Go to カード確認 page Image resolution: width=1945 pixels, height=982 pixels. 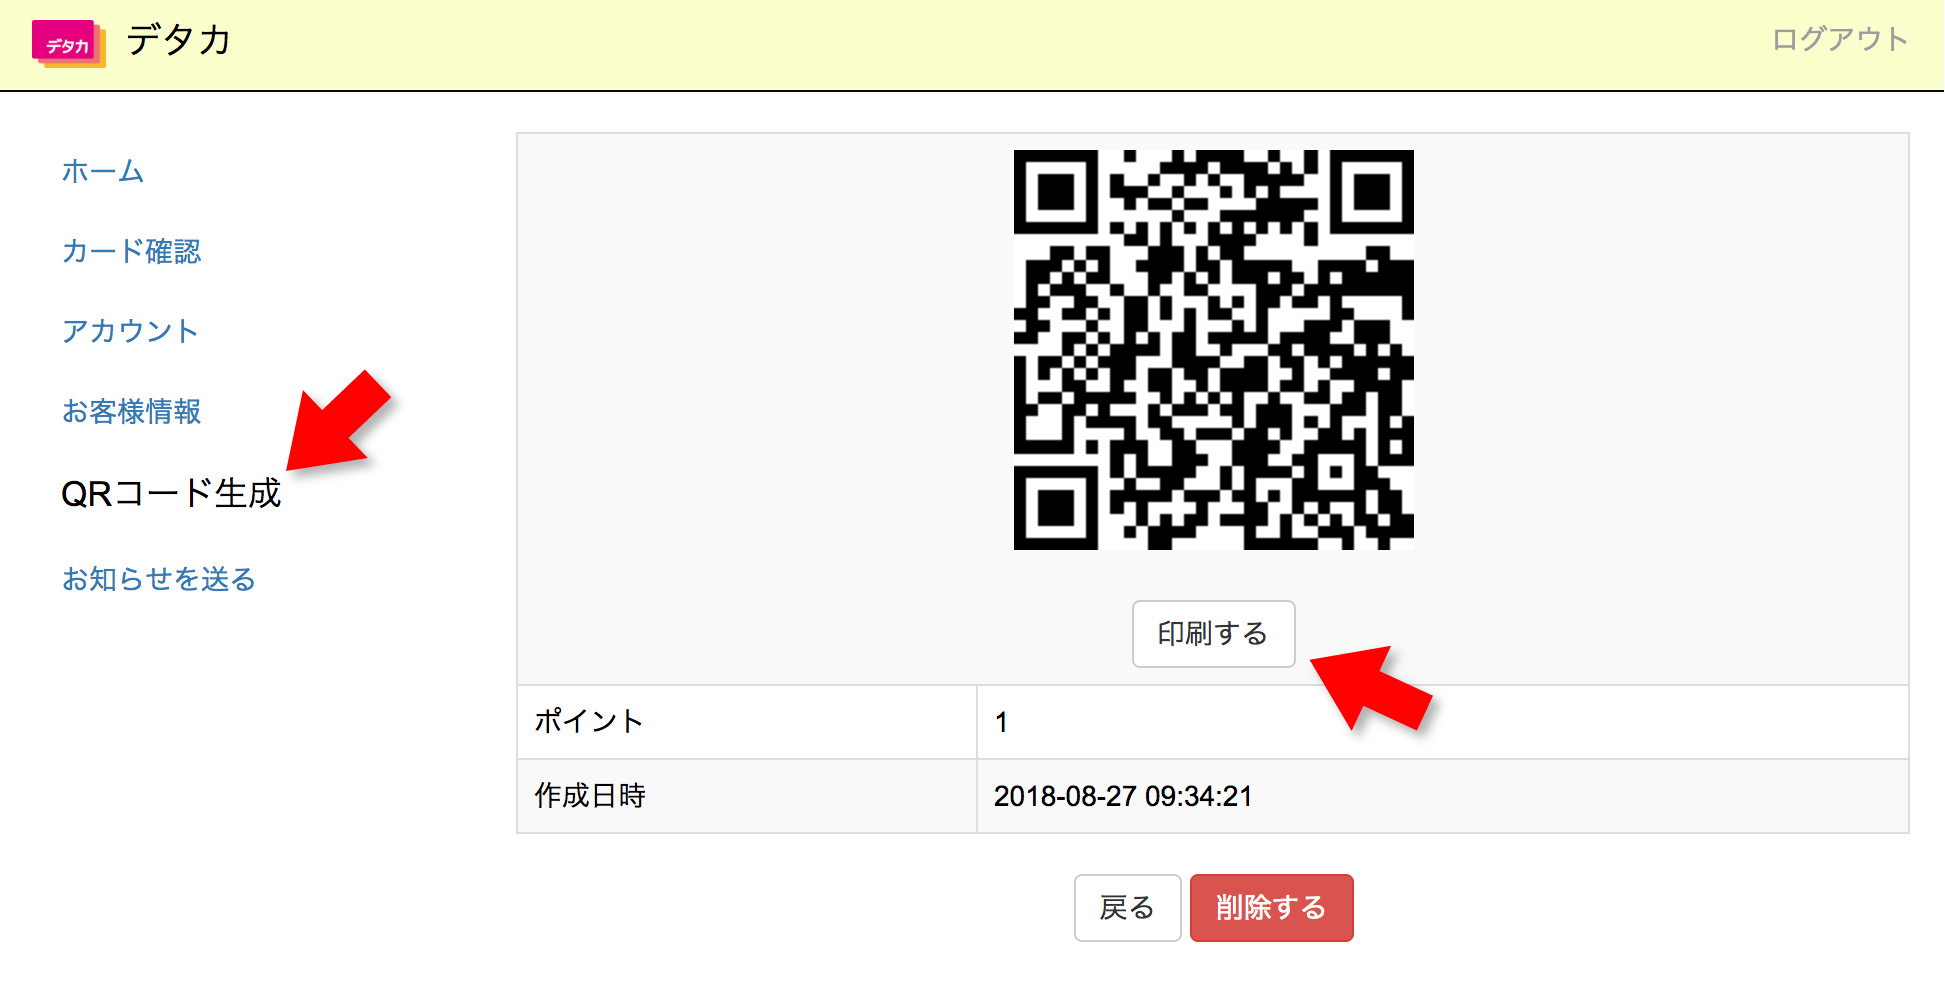131,251
